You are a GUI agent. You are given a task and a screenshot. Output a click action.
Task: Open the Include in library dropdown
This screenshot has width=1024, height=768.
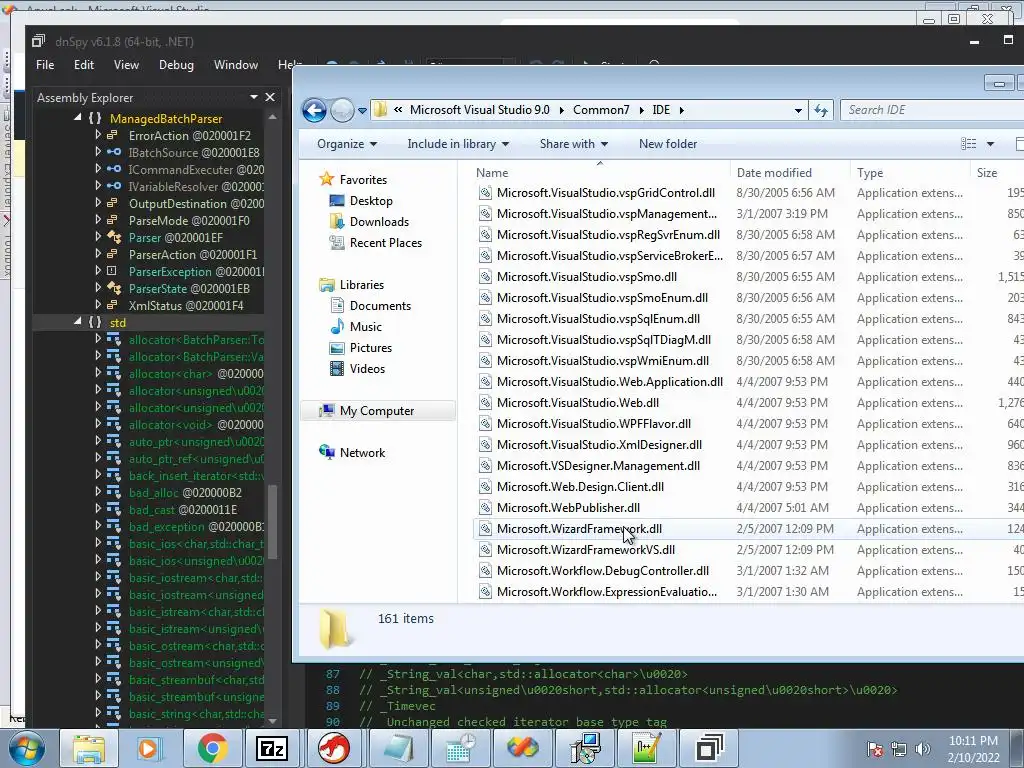[458, 144]
